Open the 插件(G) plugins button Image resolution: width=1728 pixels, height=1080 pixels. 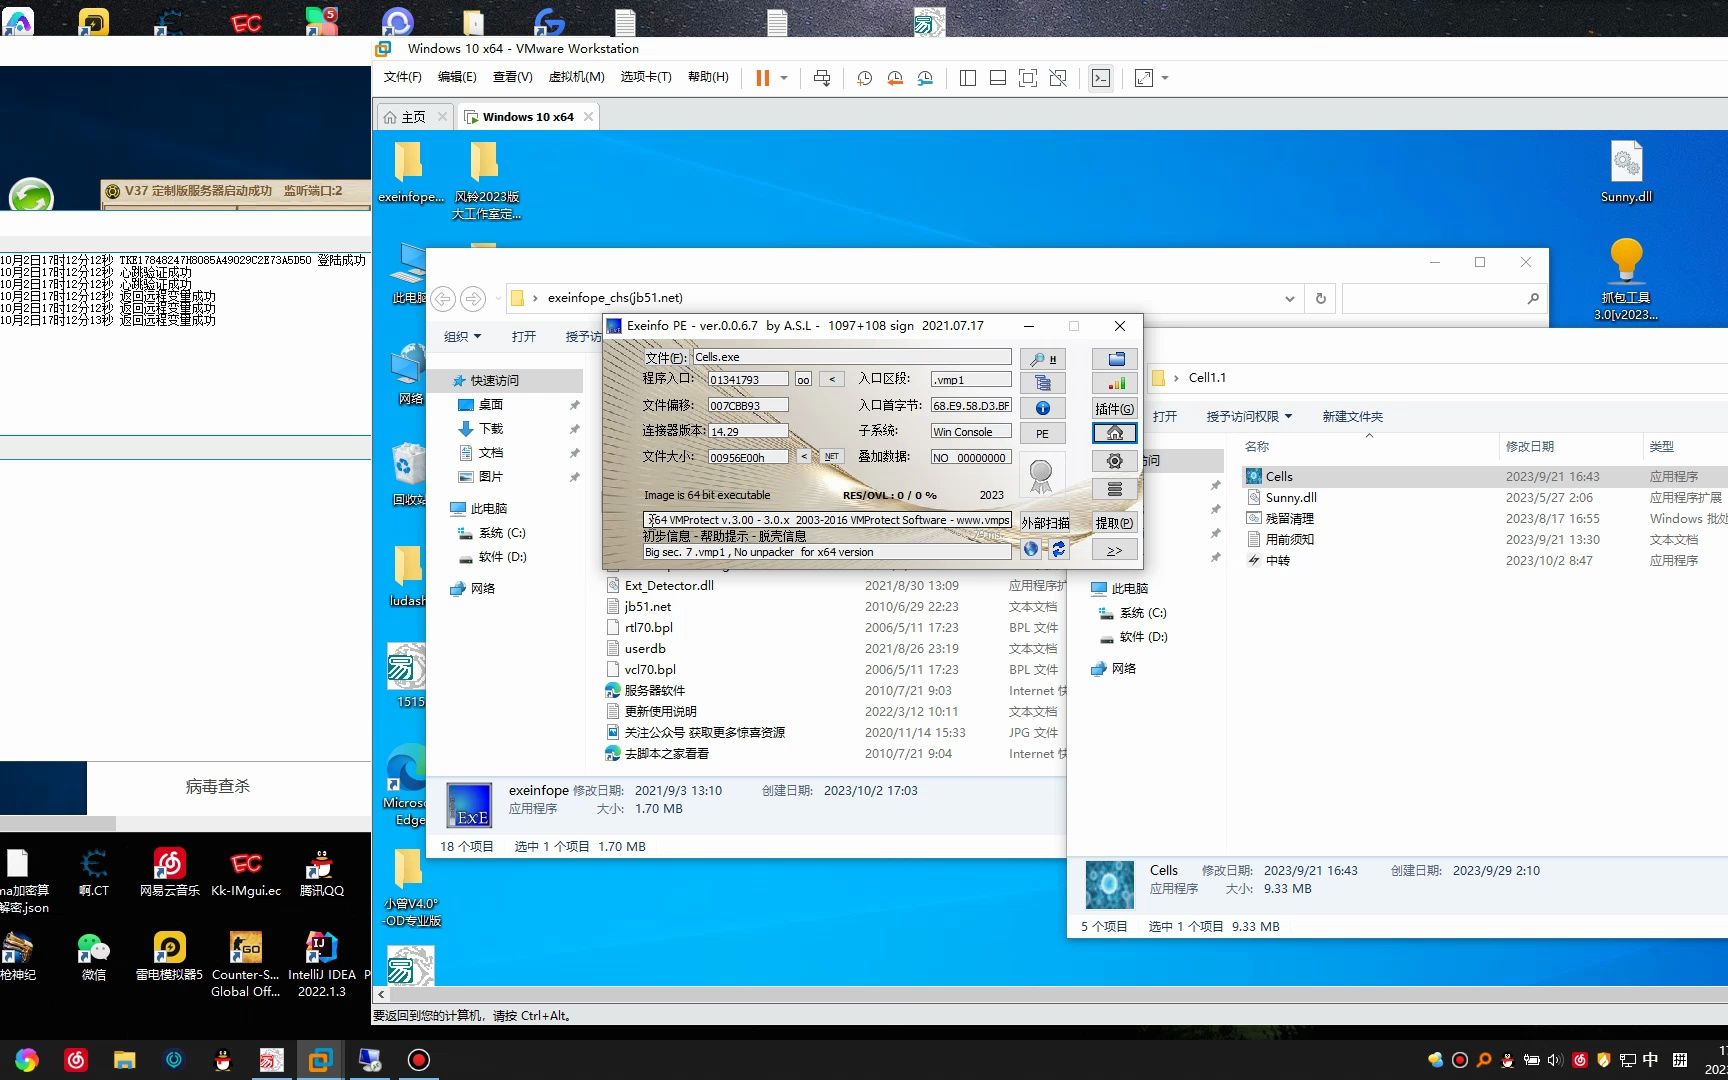pos(1114,408)
